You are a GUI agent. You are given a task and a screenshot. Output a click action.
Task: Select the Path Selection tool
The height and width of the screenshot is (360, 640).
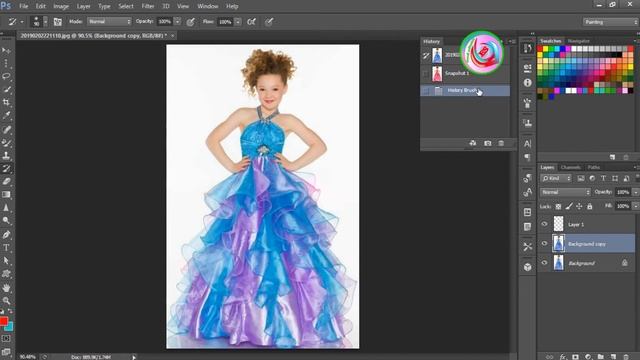(6, 261)
